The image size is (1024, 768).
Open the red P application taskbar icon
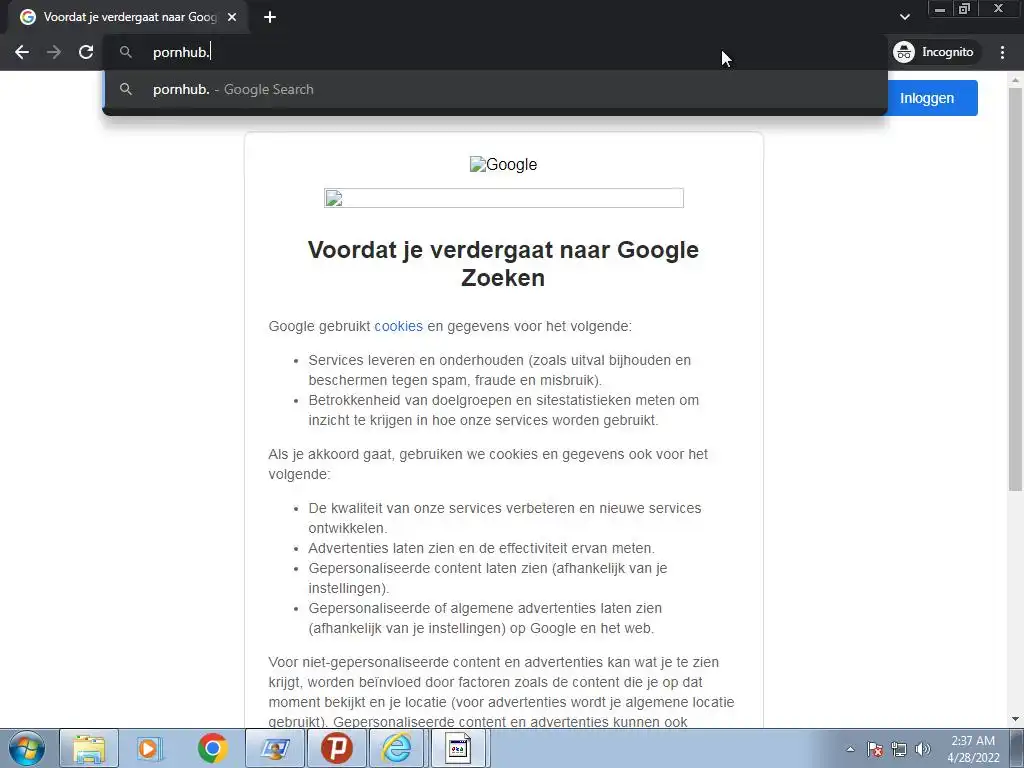coord(336,748)
